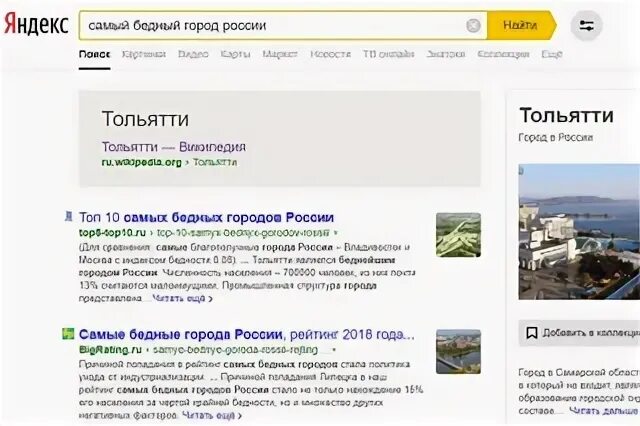Open the Тольятти city photo in the side panel

tap(579, 232)
